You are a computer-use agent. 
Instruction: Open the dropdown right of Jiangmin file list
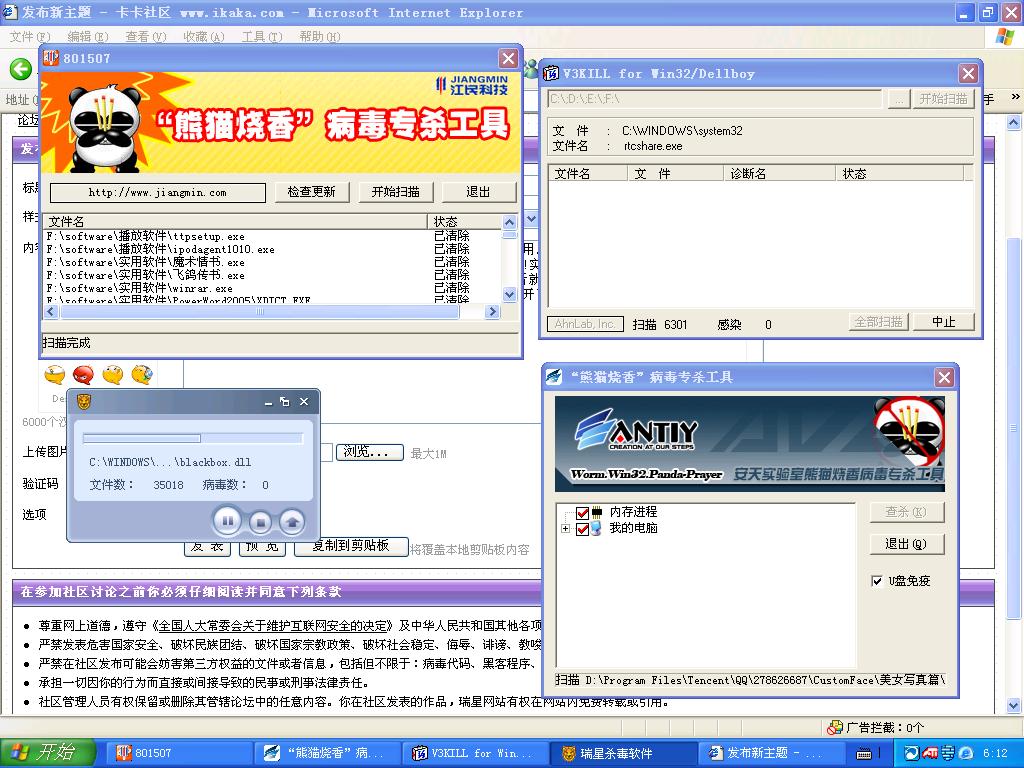[531, 219]
